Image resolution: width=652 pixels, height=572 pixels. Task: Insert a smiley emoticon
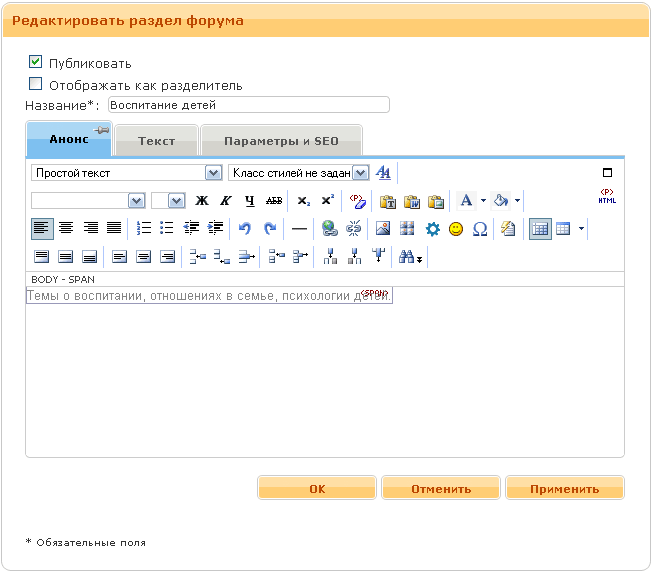456,229
